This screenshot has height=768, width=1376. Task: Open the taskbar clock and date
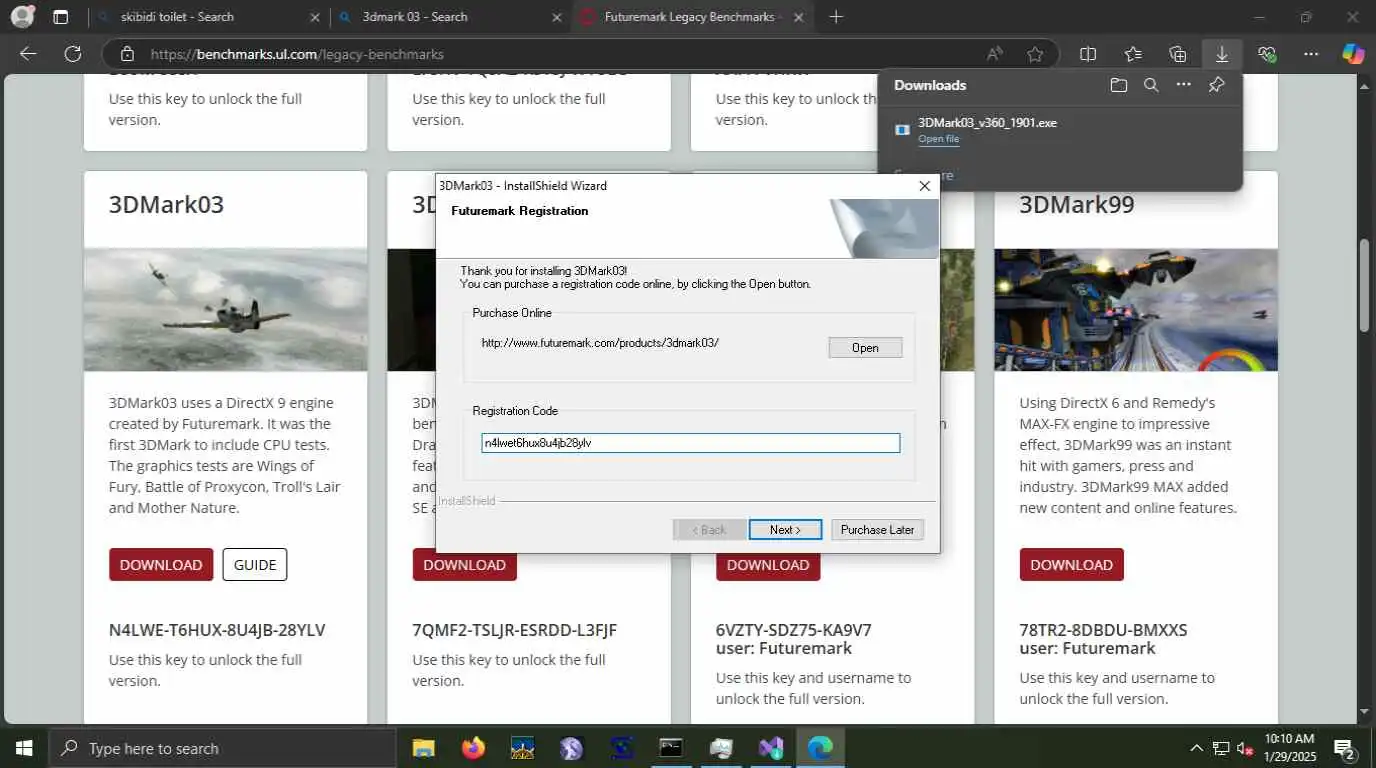pos(1290,748)
